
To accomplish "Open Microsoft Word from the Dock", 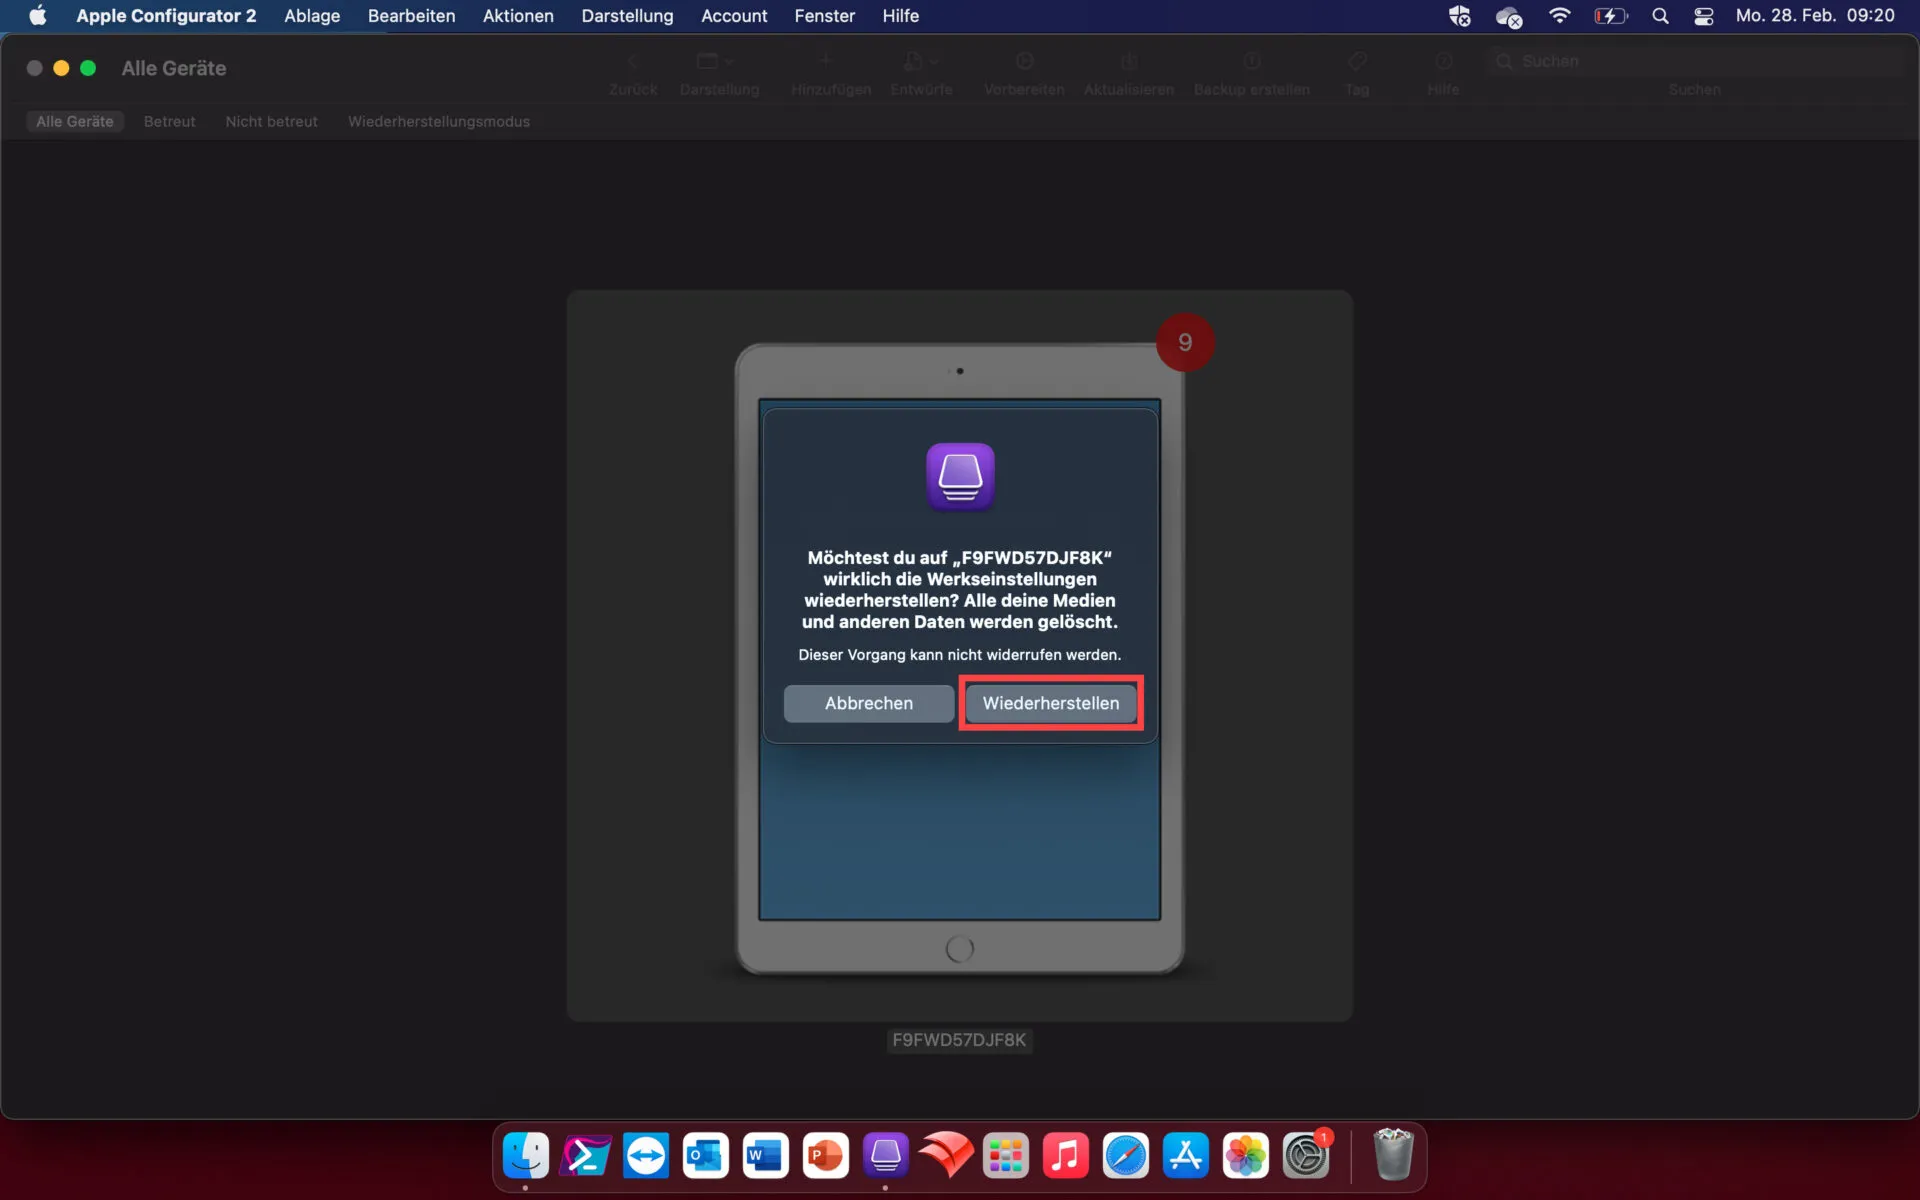I will pyautogui.click(x=766, y=1156).
